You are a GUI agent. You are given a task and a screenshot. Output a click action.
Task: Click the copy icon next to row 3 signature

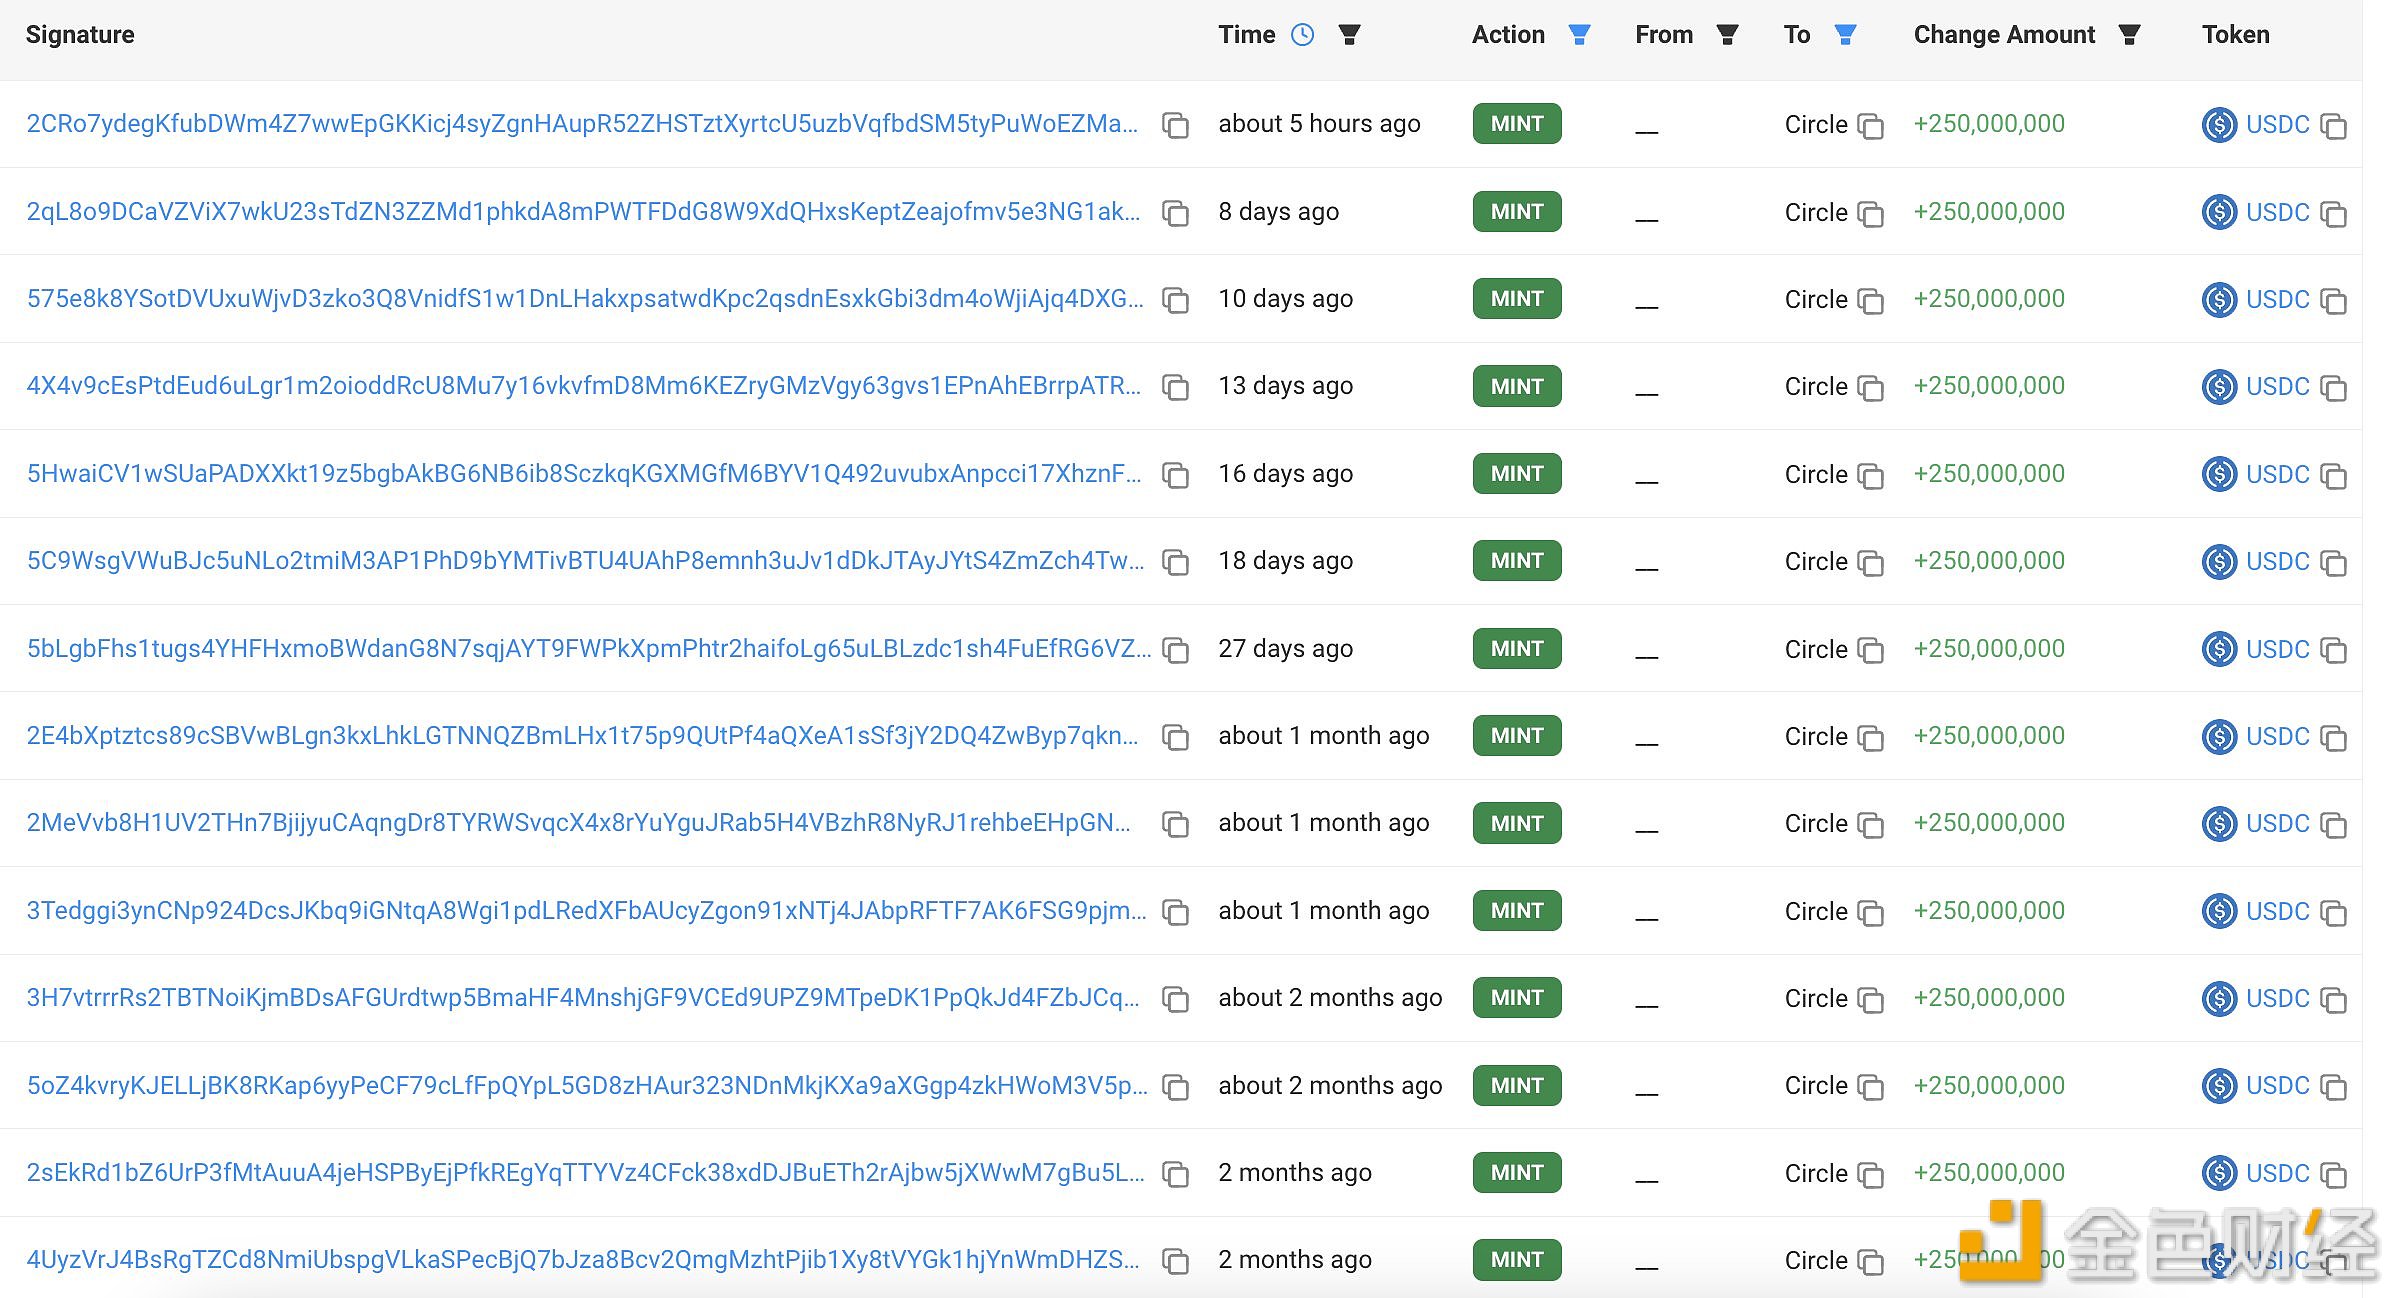click(x=1178, y=299)
